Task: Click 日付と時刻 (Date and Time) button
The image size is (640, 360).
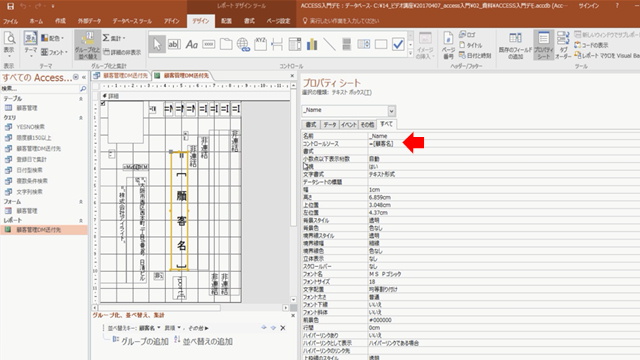Action: tap(475, 55)
